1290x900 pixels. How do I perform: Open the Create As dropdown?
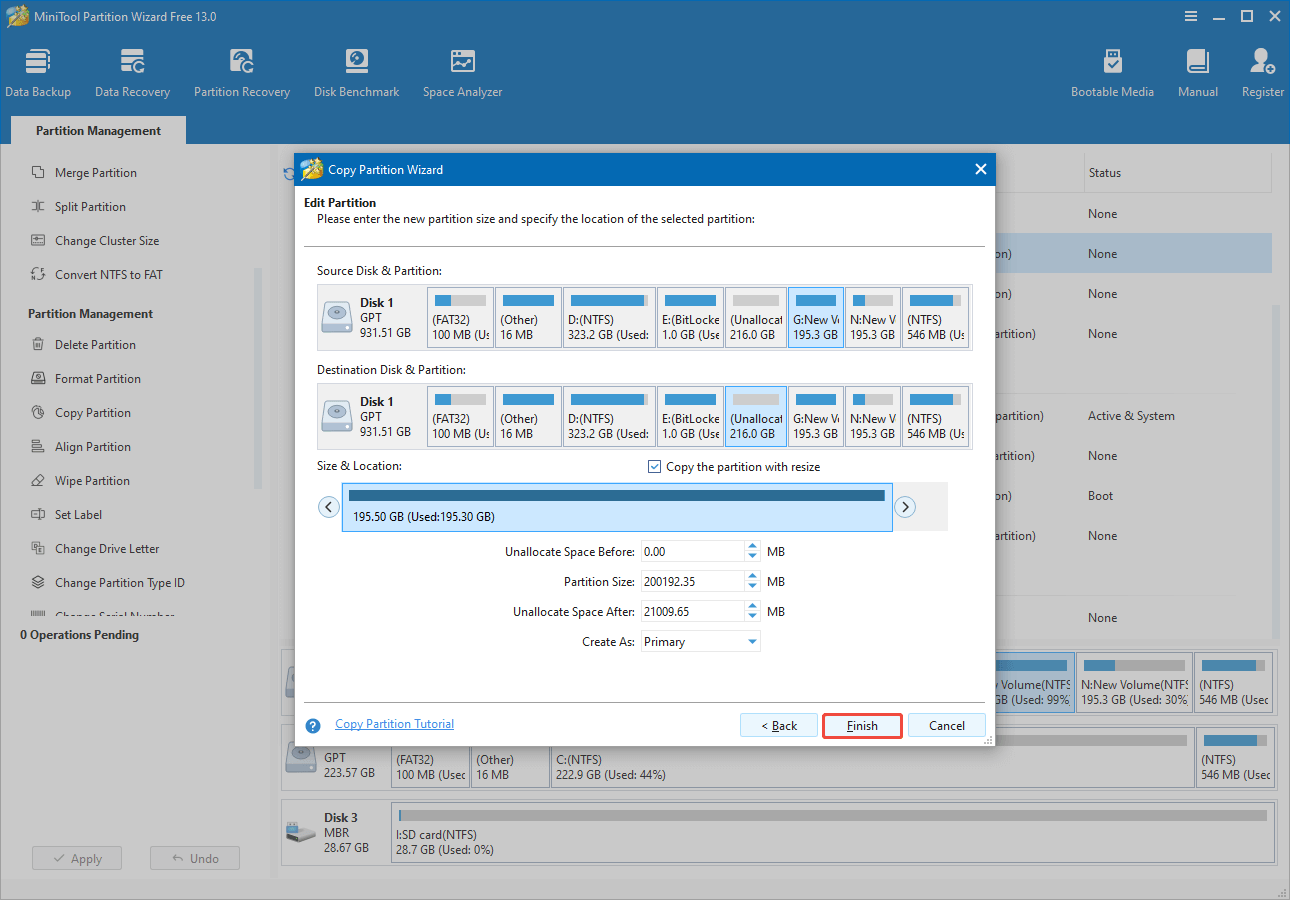[x=752, y=642]
